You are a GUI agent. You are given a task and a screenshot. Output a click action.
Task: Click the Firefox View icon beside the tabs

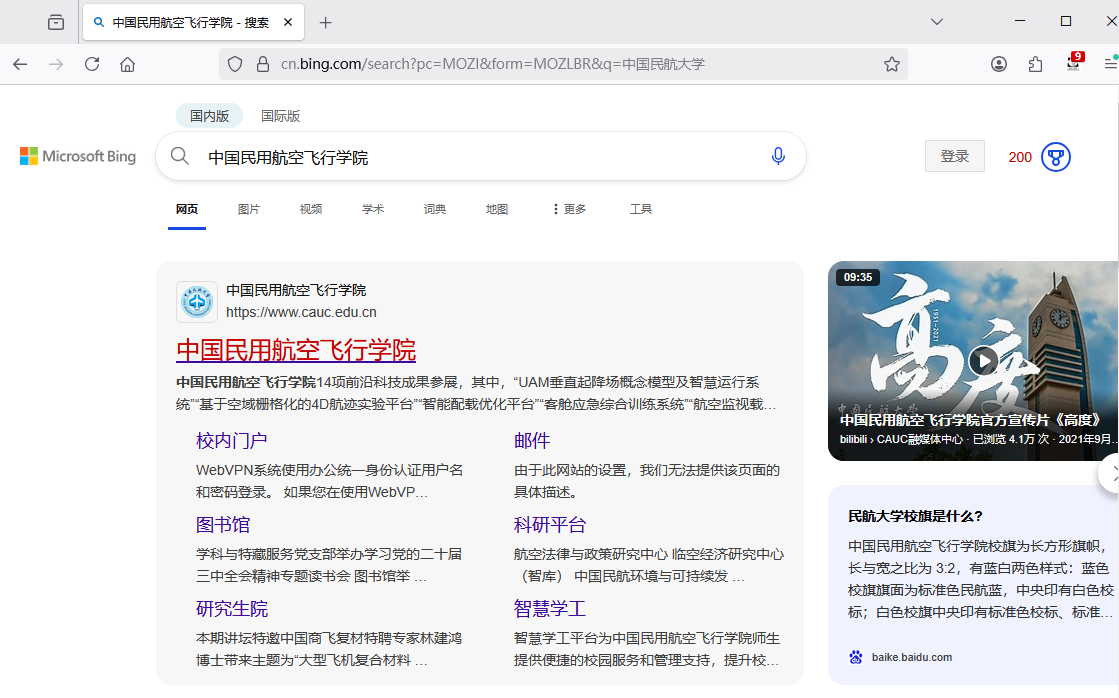(56, 22)
